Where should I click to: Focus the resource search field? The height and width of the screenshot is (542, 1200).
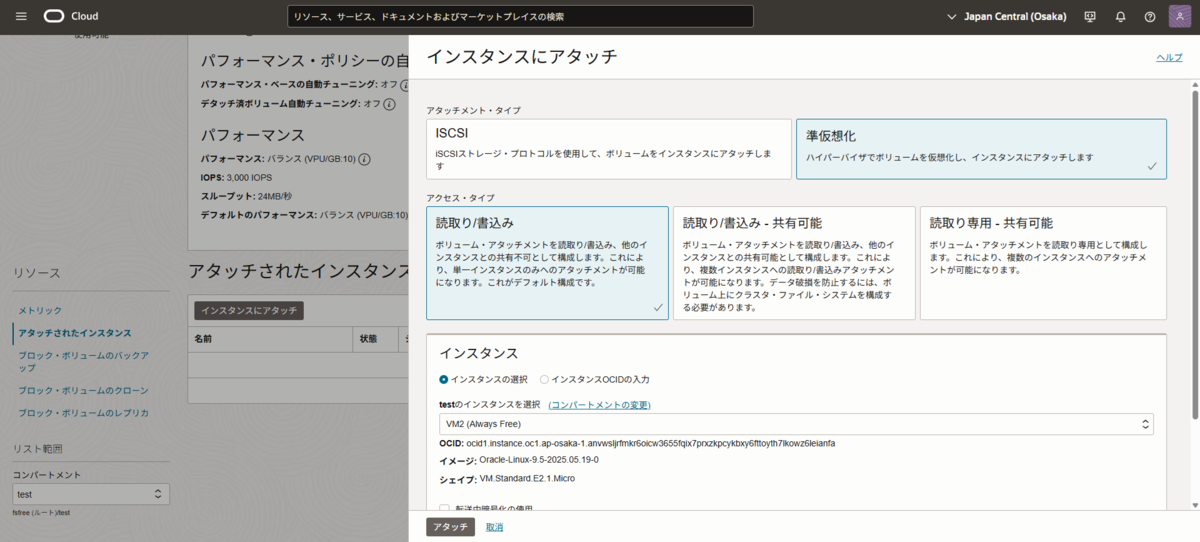(x=520, y=16)
